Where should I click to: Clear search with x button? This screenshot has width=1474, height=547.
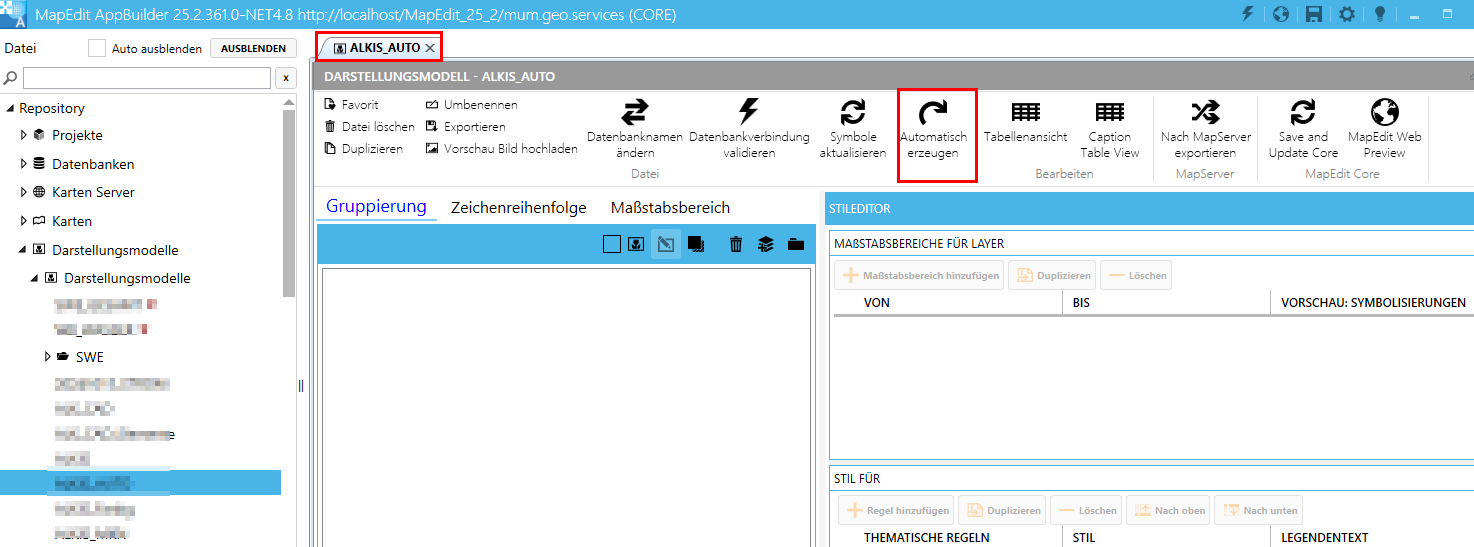[x=285, y=78]
